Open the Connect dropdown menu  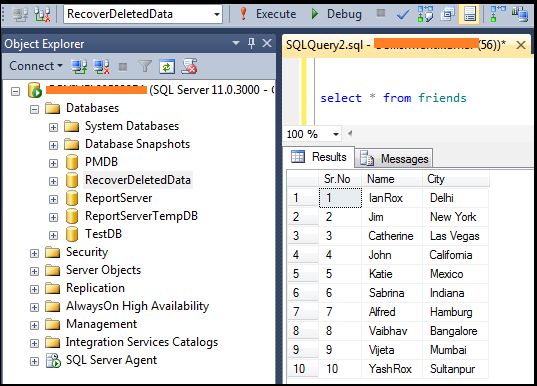click(x=36, y=66)
